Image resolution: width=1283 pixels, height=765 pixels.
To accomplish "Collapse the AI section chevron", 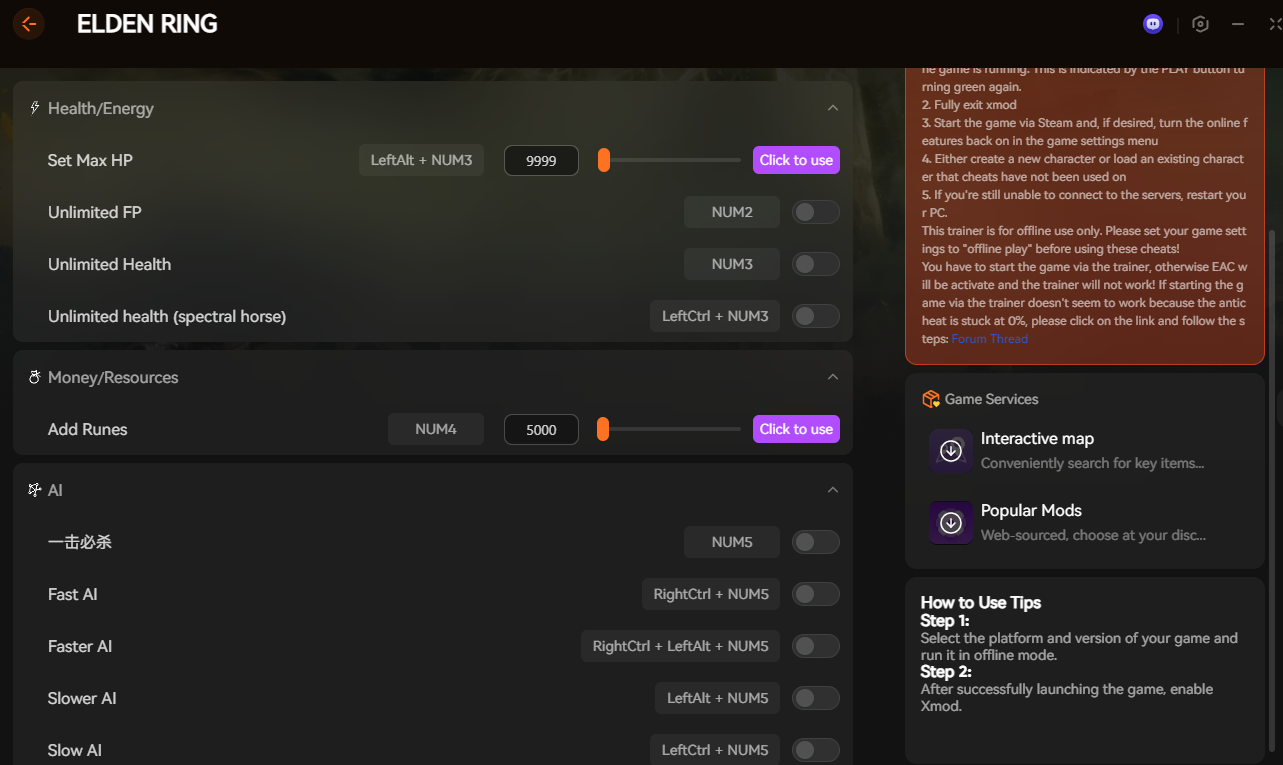I will pos(832,490).
